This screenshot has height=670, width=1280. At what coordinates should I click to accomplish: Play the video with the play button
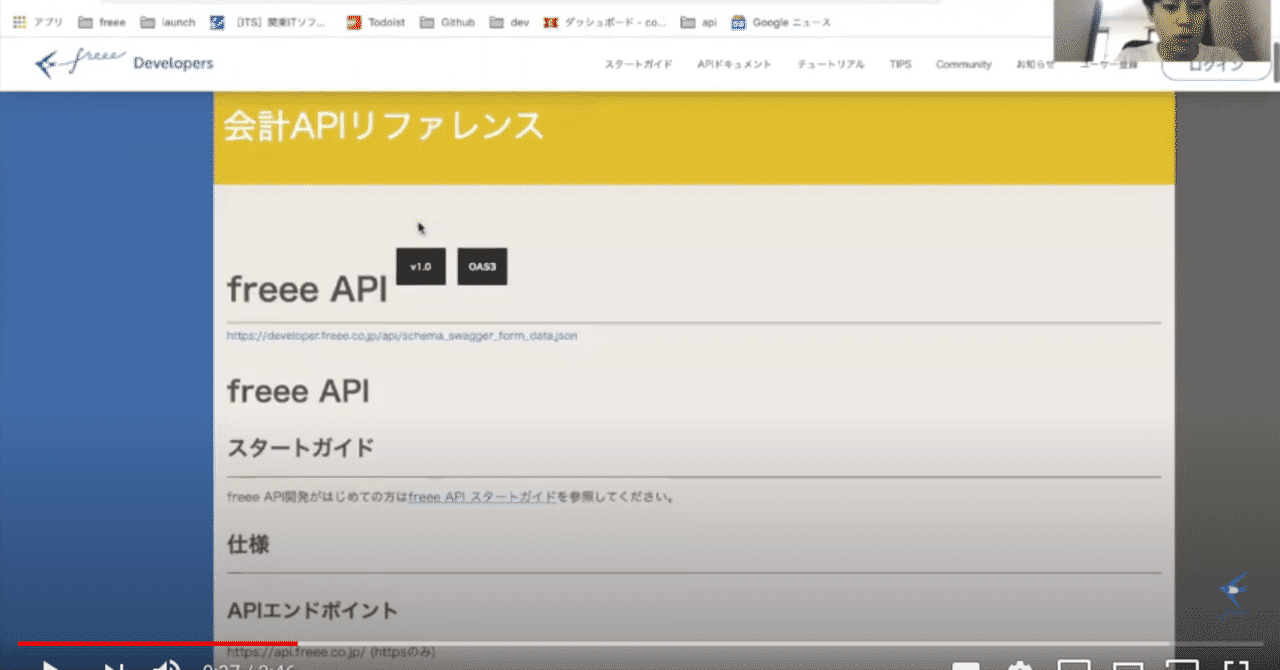pyautogui.click(x=51, y=665)
